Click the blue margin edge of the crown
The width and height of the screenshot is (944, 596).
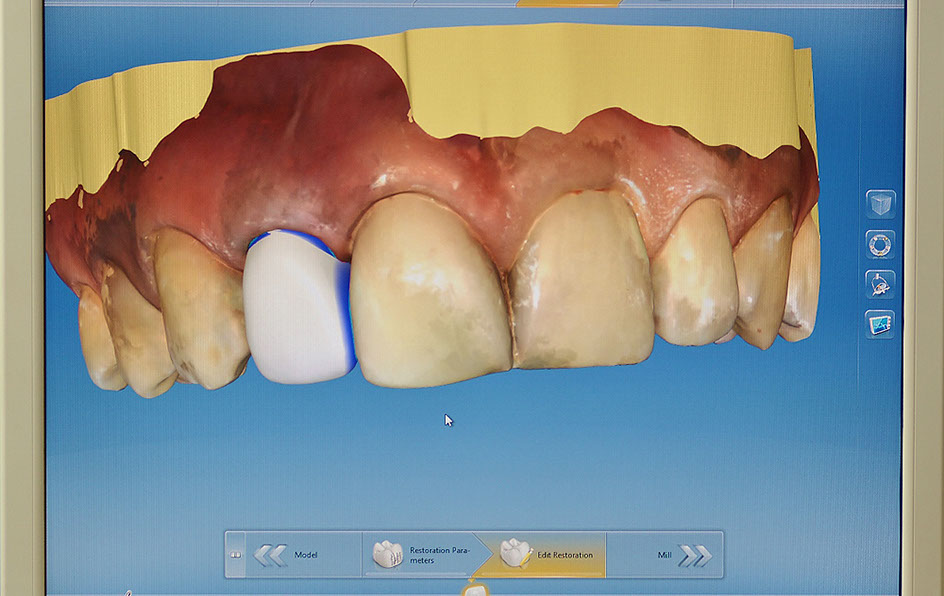point(346,308)
